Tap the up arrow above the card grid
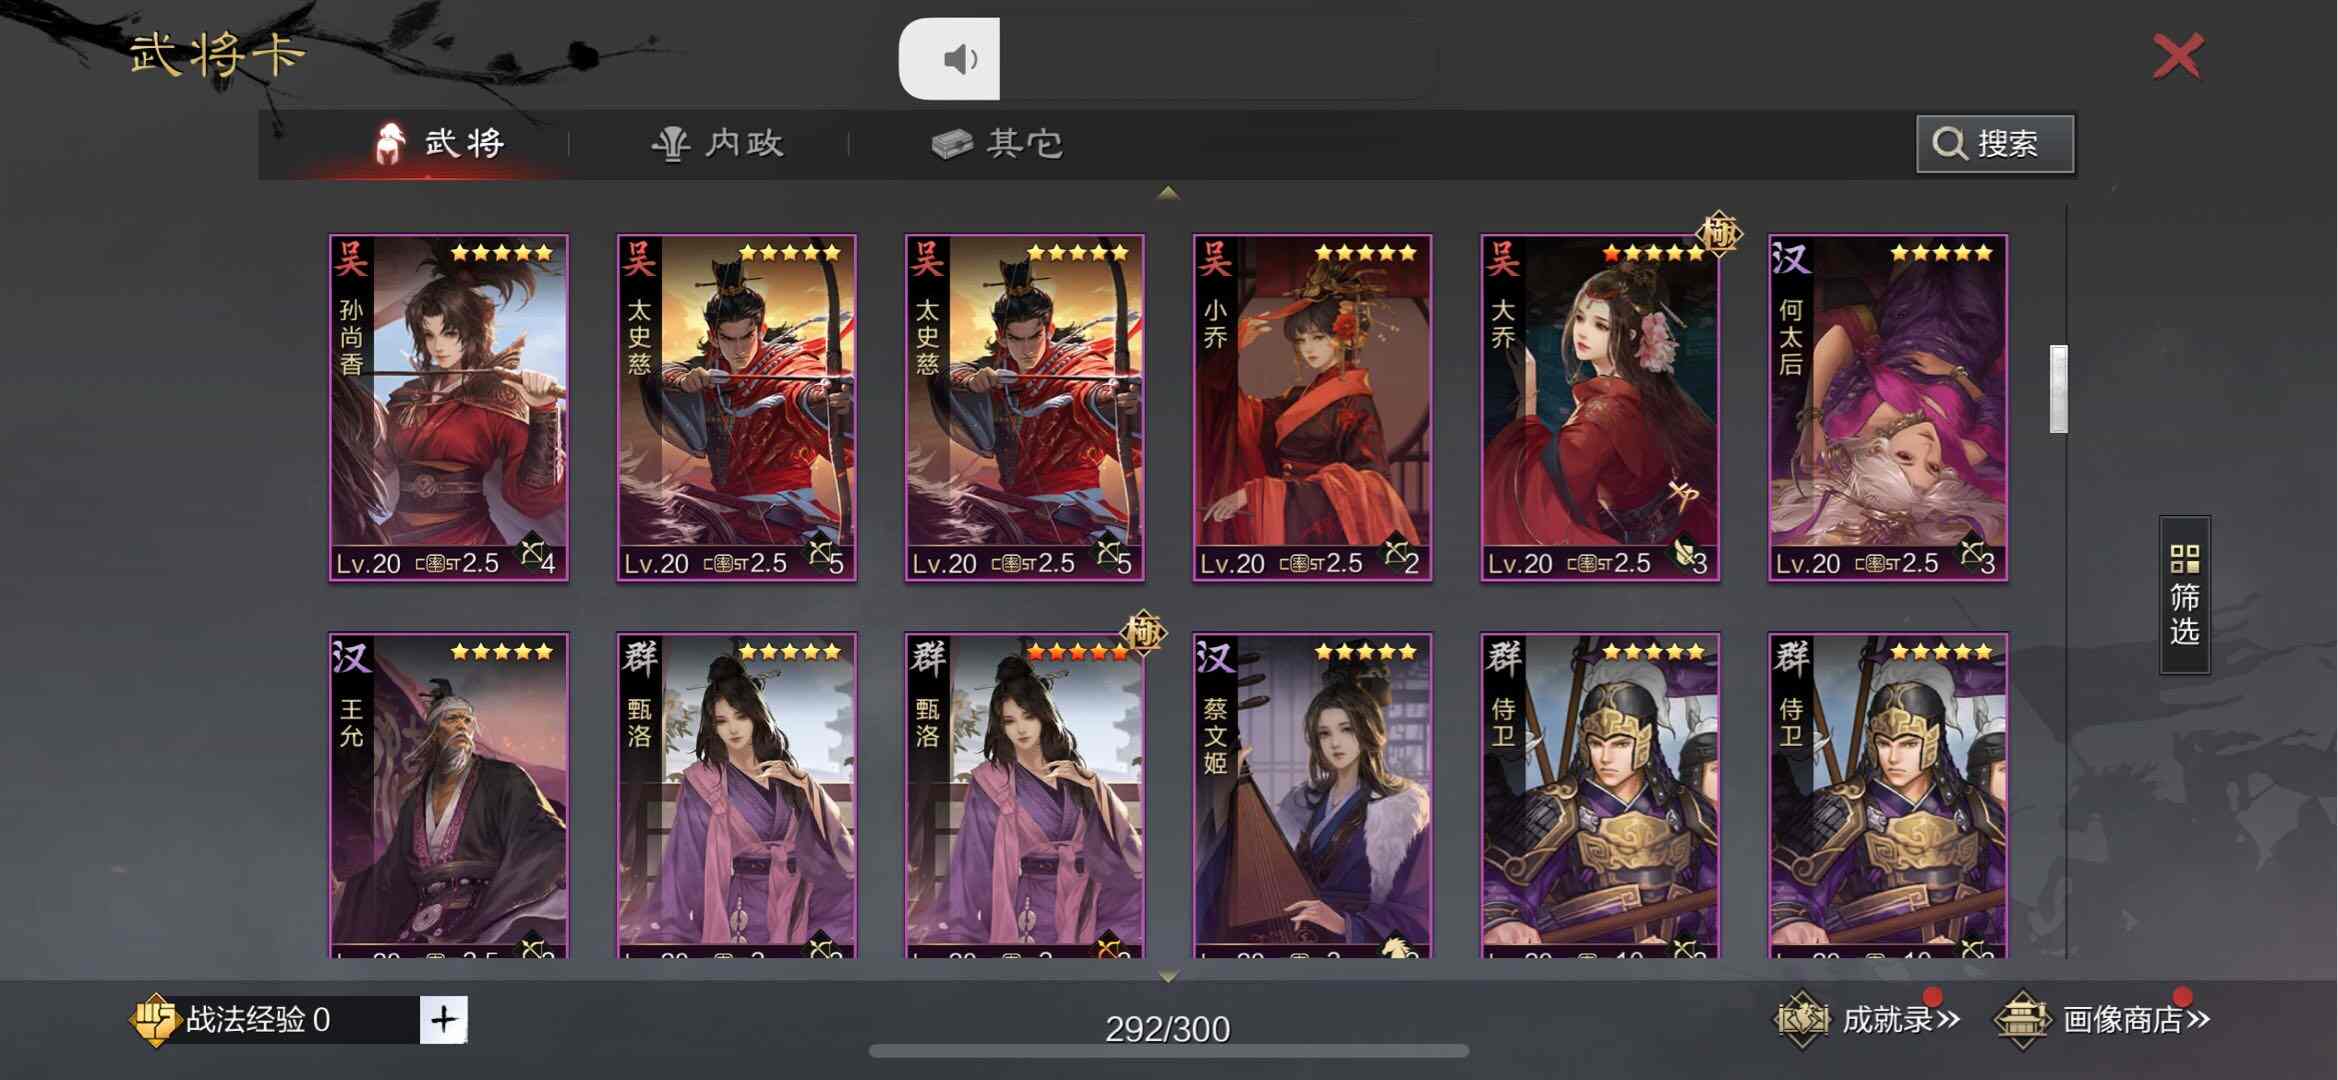 (x=1168, y=193)
